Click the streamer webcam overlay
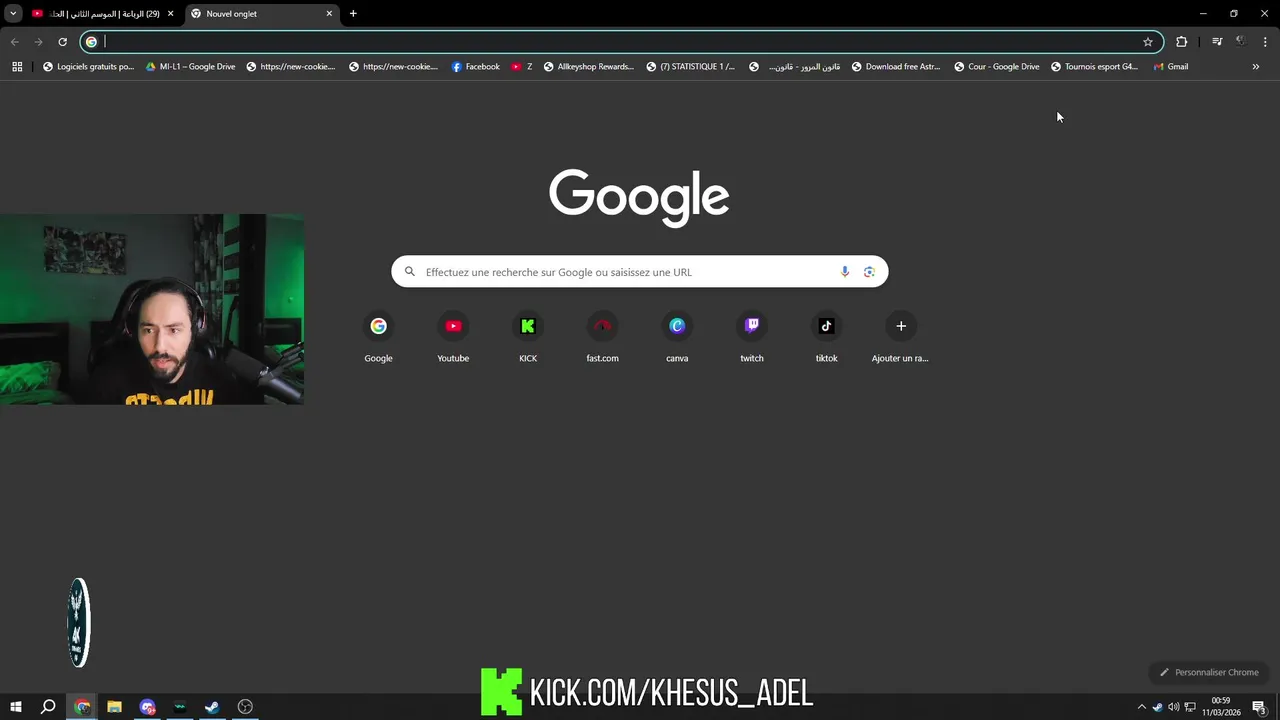This screenshot has height=720, width=1280. (152, 309)
